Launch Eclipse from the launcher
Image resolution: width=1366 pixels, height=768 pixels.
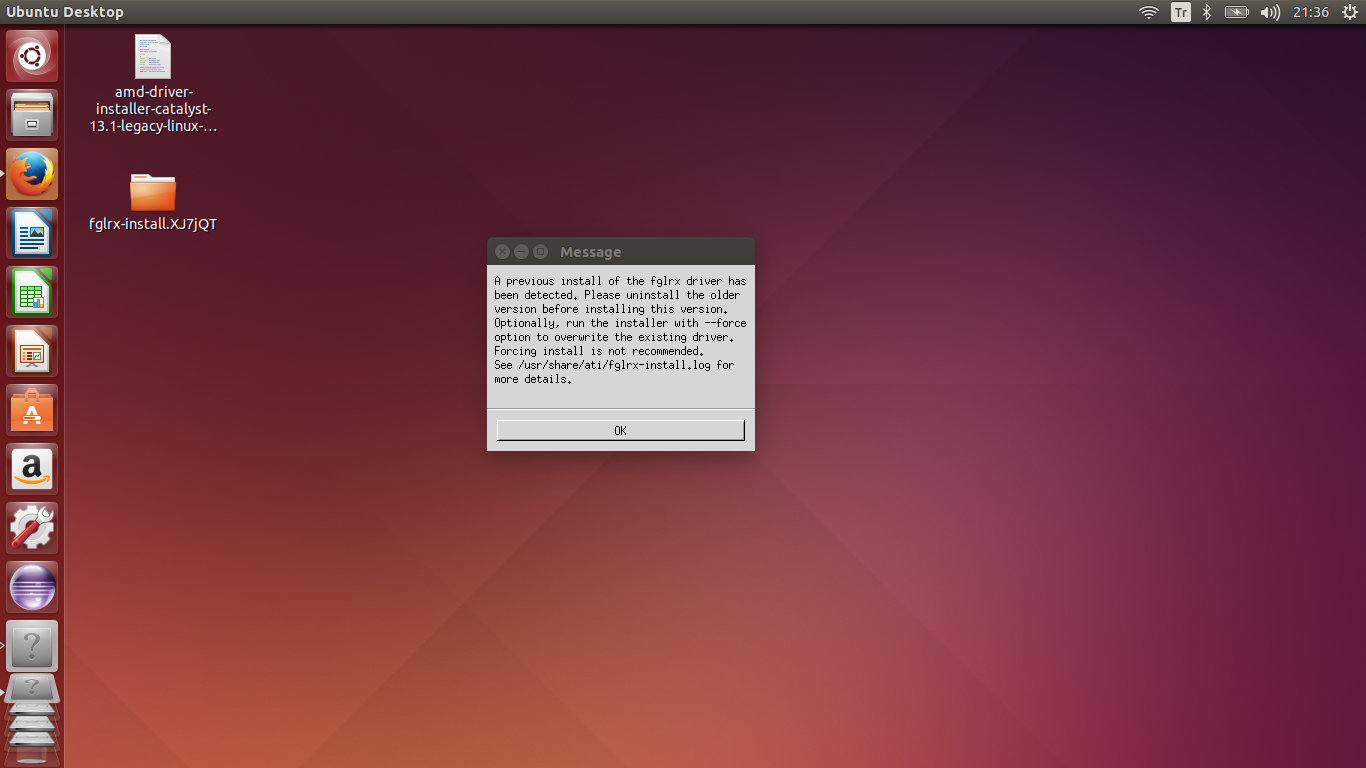(32, 587)
